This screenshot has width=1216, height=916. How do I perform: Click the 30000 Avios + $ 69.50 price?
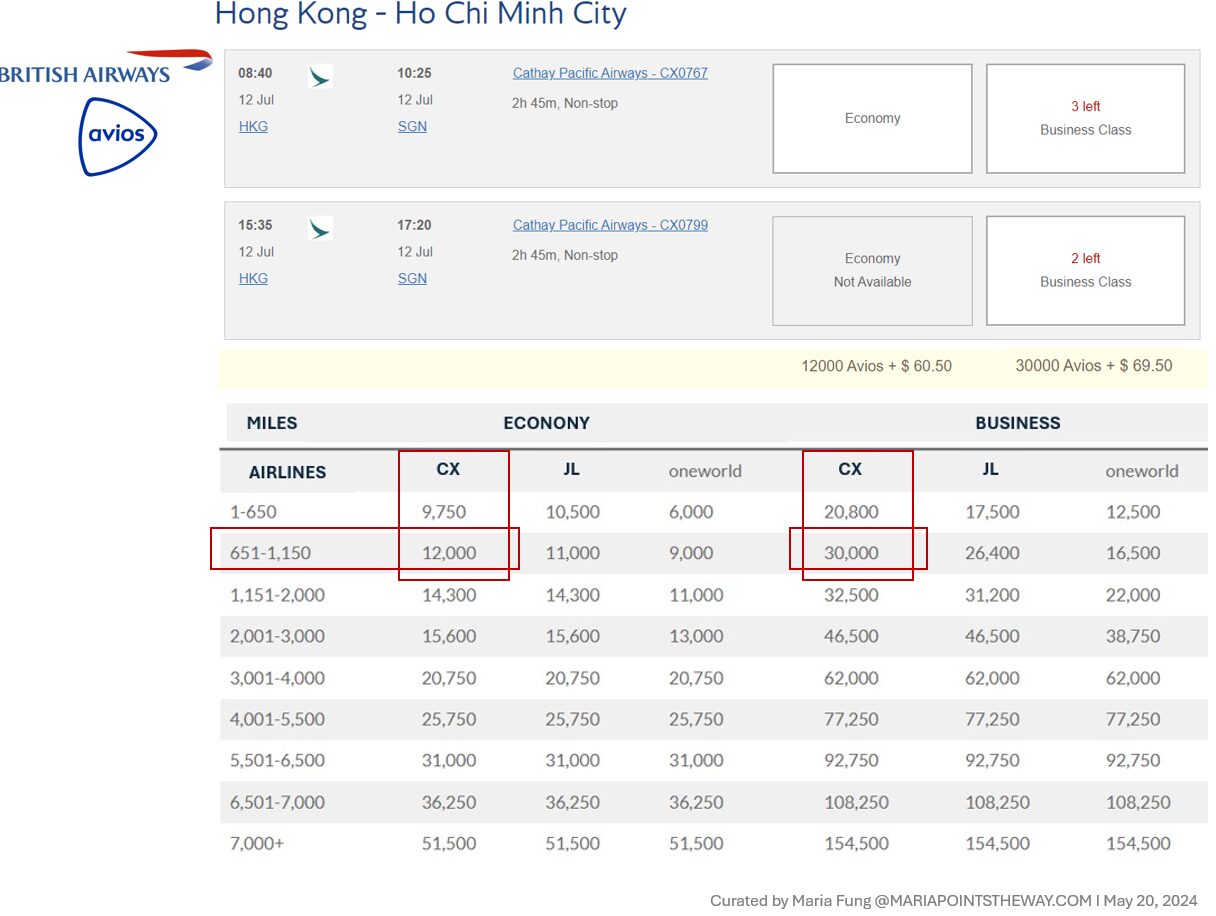click(x=1094, y=366)
